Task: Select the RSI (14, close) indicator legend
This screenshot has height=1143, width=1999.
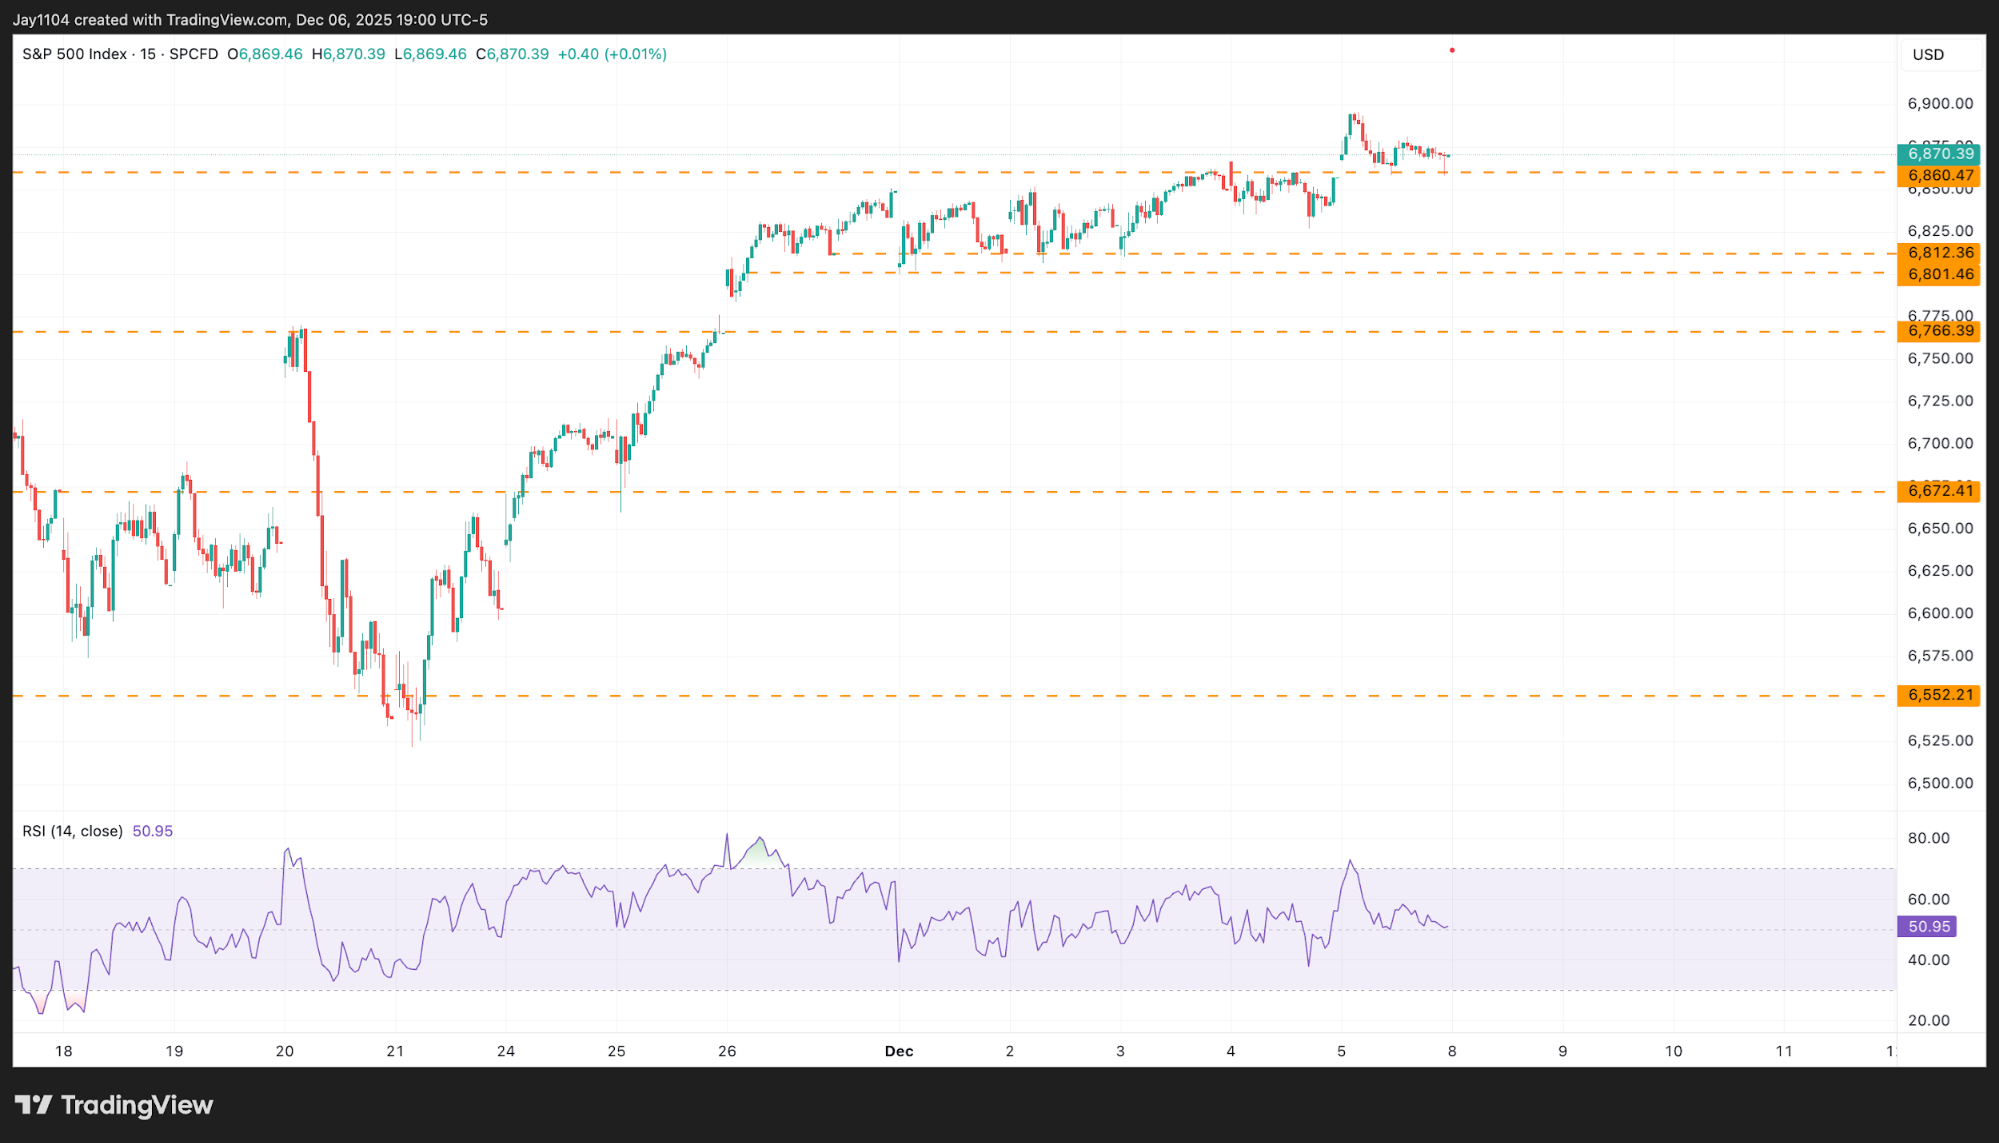Action: pos(72,831)
